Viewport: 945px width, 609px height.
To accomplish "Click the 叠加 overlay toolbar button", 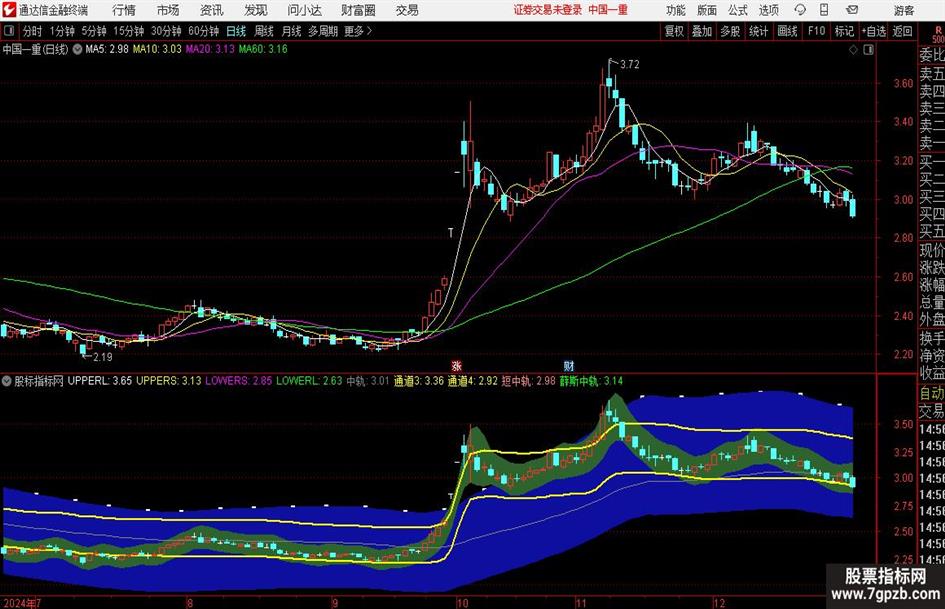I will (x=702, y=31).
